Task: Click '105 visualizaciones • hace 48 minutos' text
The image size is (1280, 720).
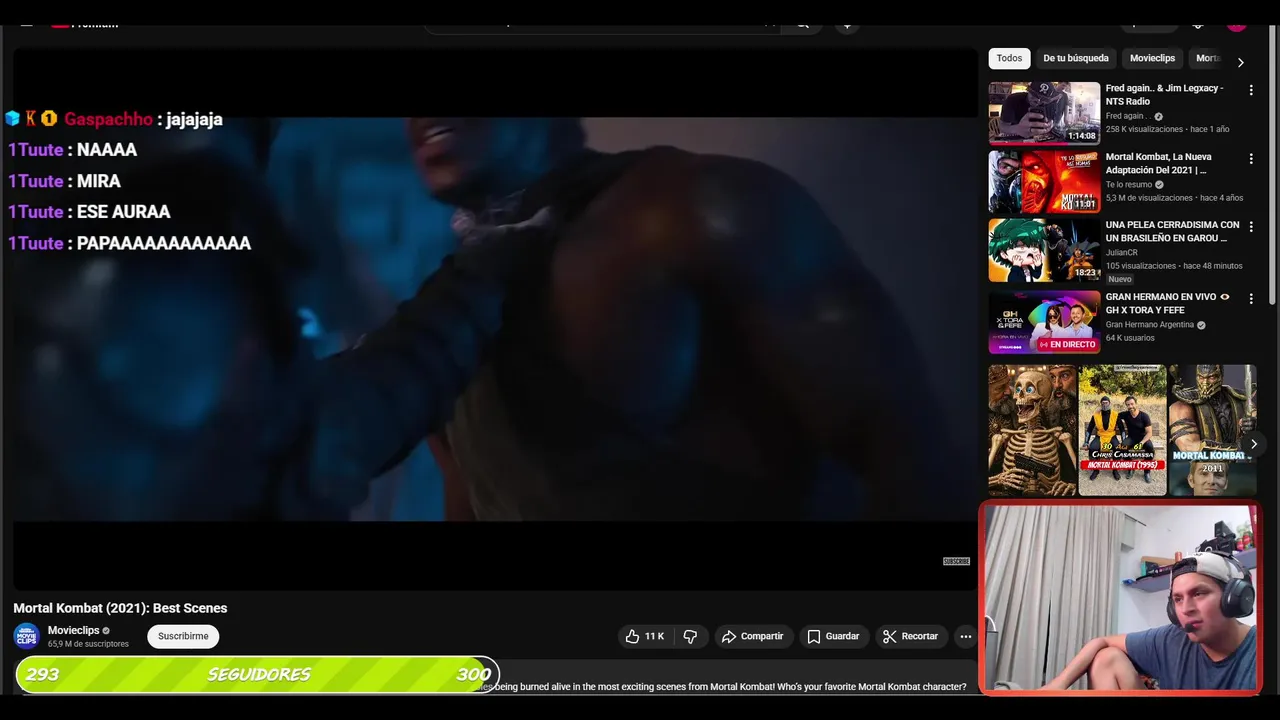Action: [x=1174, y=266]
